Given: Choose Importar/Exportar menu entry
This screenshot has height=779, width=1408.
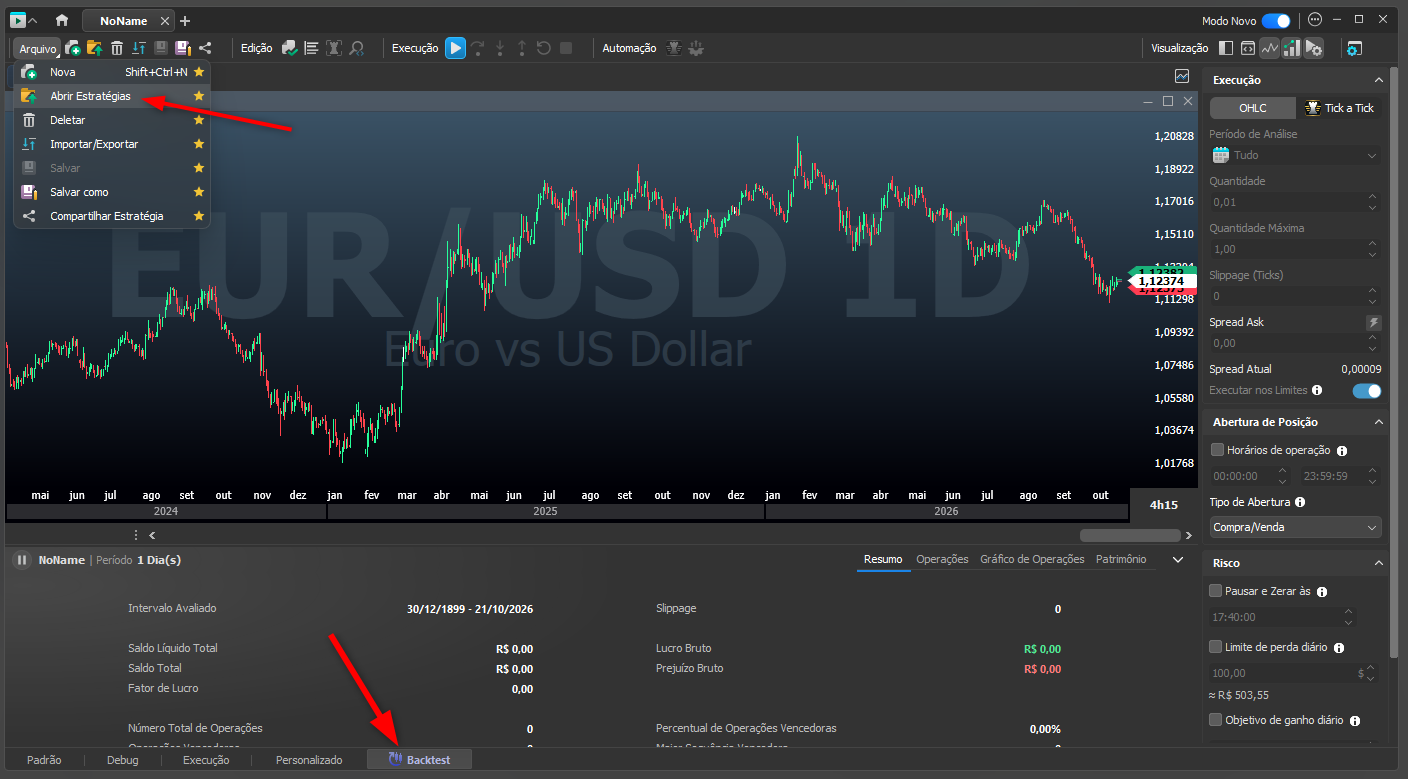Looking at the screenshot, I should tap(112, 144).
